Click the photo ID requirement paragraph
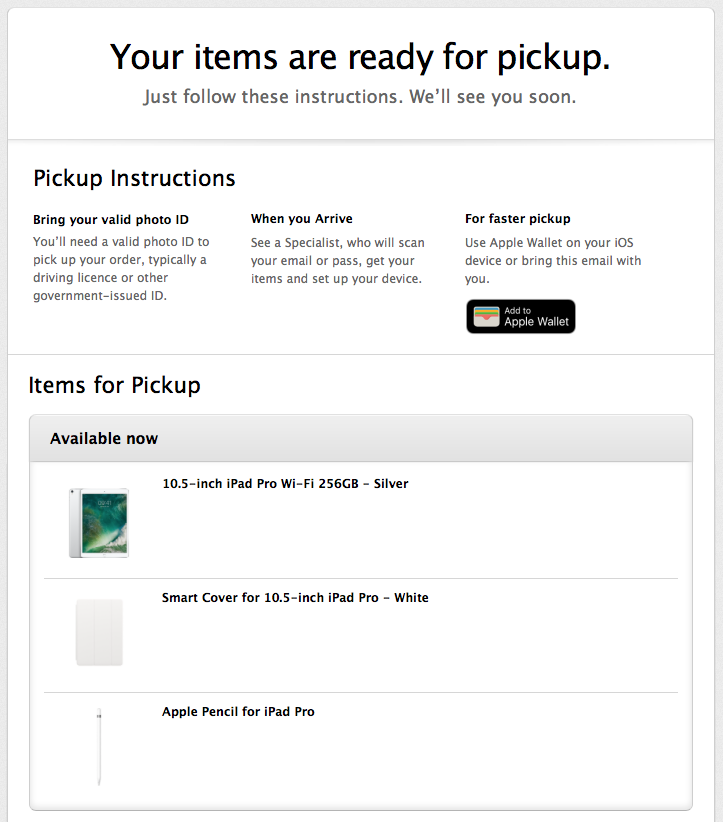This screenshot has width=723, height=822. 120,269
